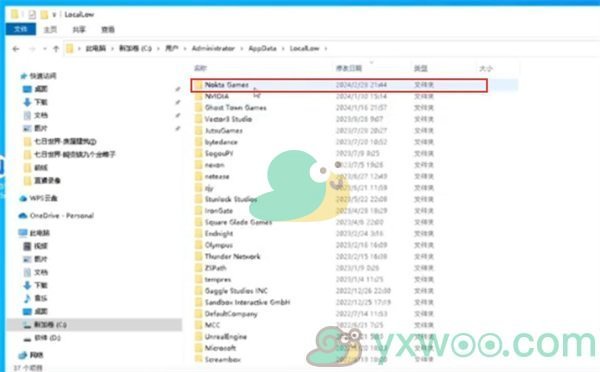Expand the chevron after LocalLow in address bar
The image size is (600, 372).
coord(326,49)
